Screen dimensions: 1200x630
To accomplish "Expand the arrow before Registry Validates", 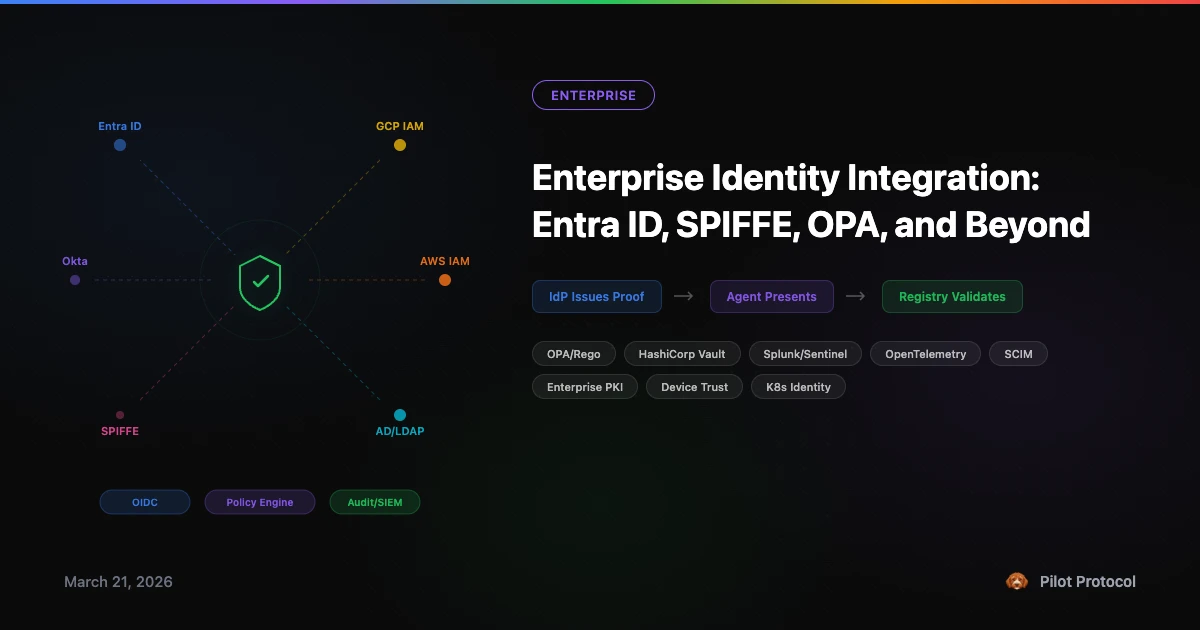I will [x=855, y=296].
